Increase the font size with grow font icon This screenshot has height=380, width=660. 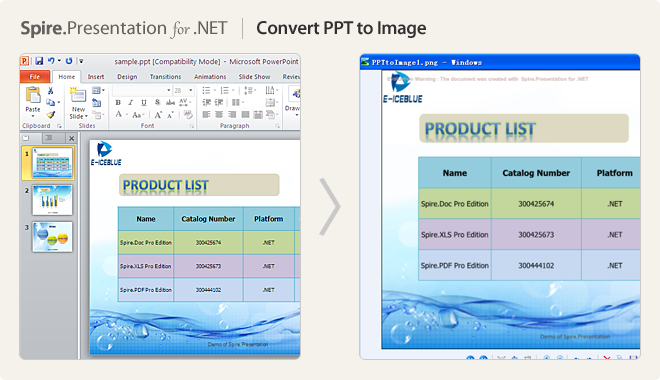[158, 115]
